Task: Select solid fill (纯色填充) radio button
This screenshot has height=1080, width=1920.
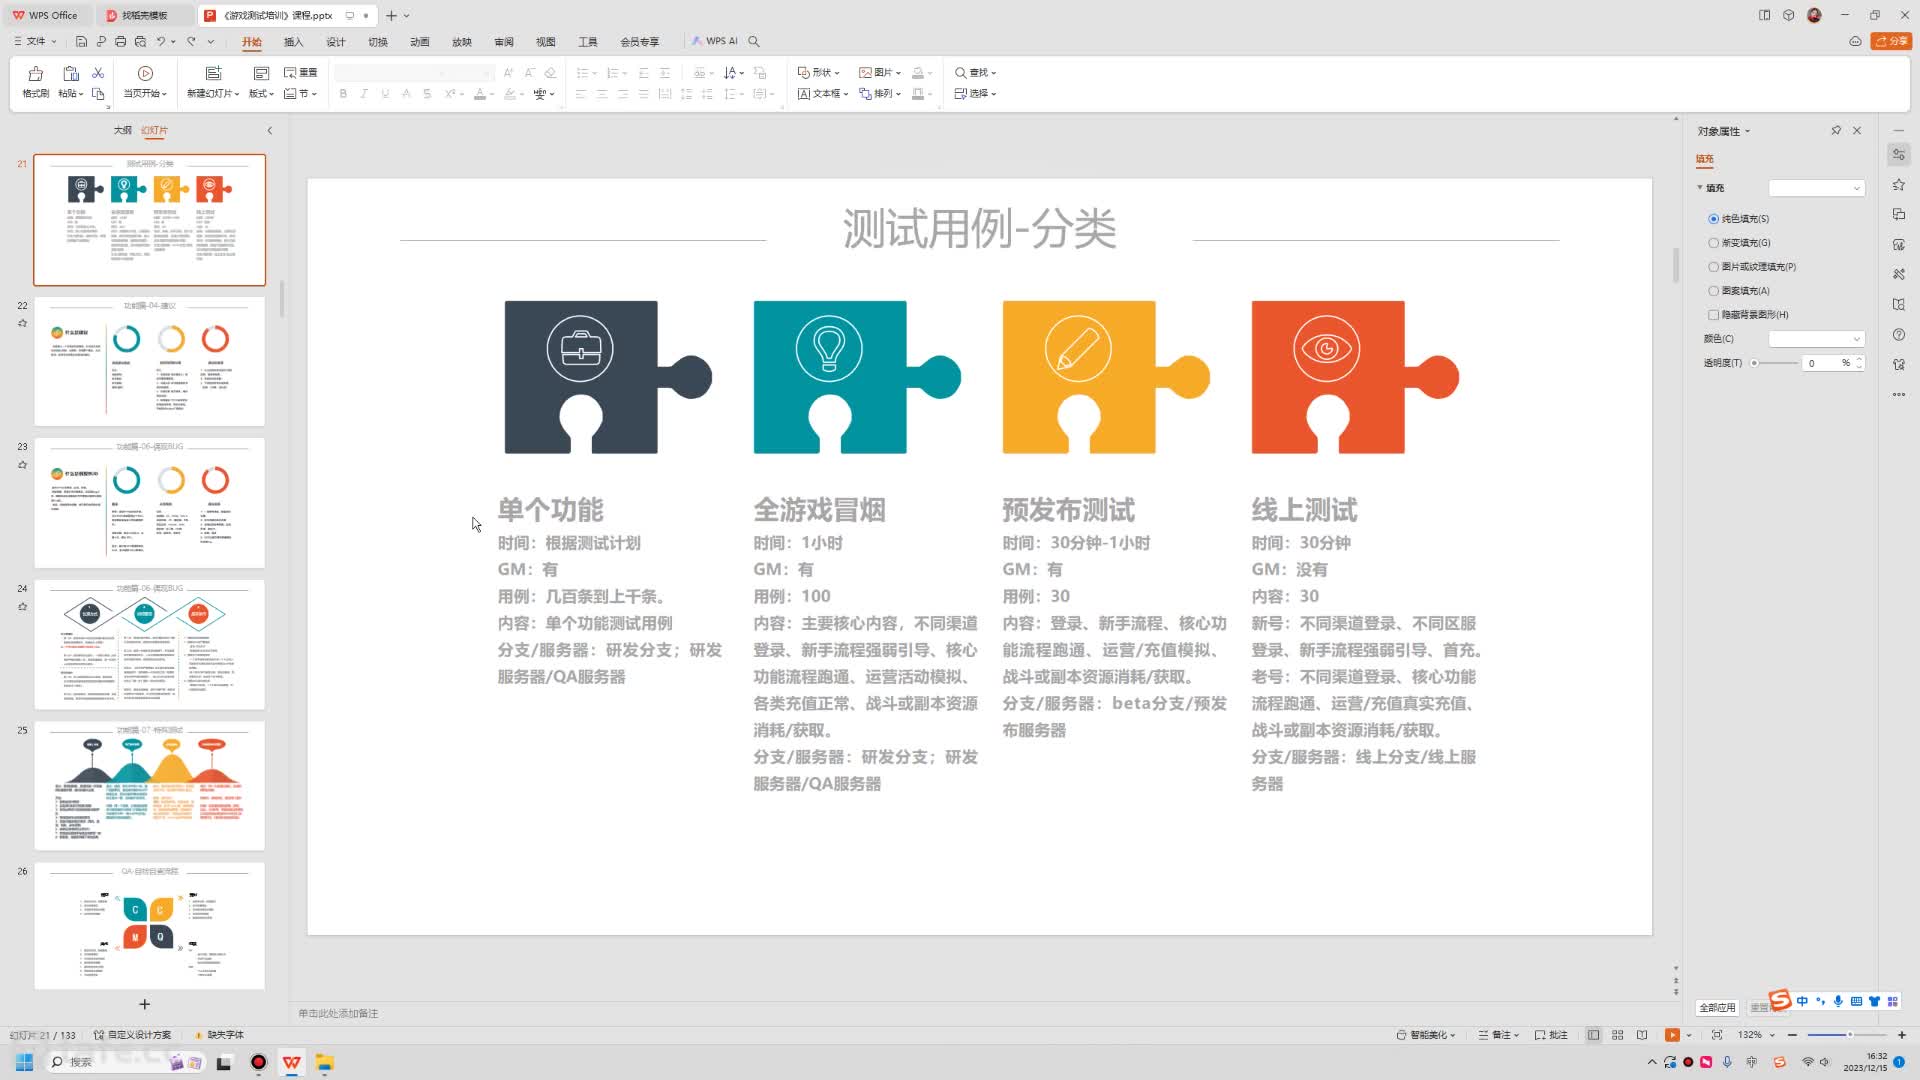Action: [x=1713, y=219]
